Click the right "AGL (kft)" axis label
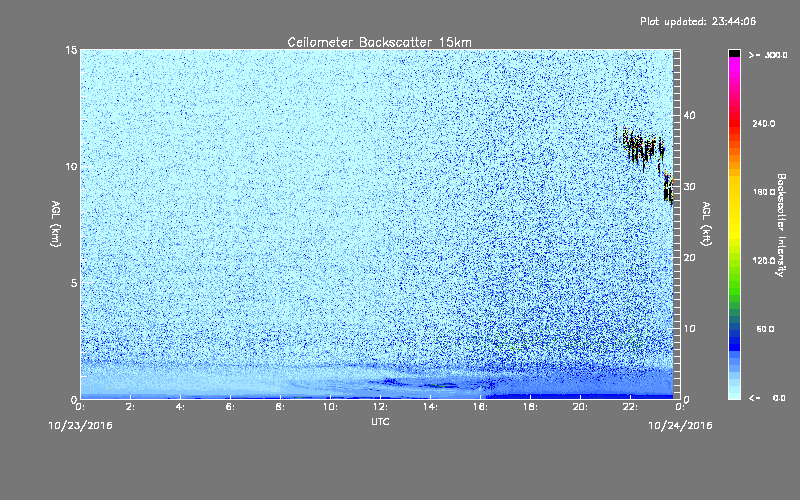This screenshot has height=500, width=800. [707, 223]
